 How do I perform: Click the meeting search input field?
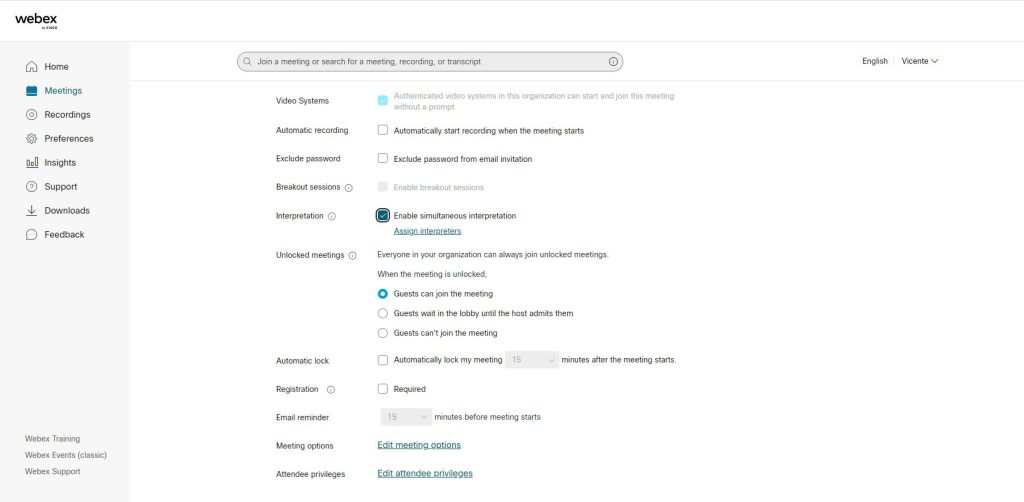point(430,61)
